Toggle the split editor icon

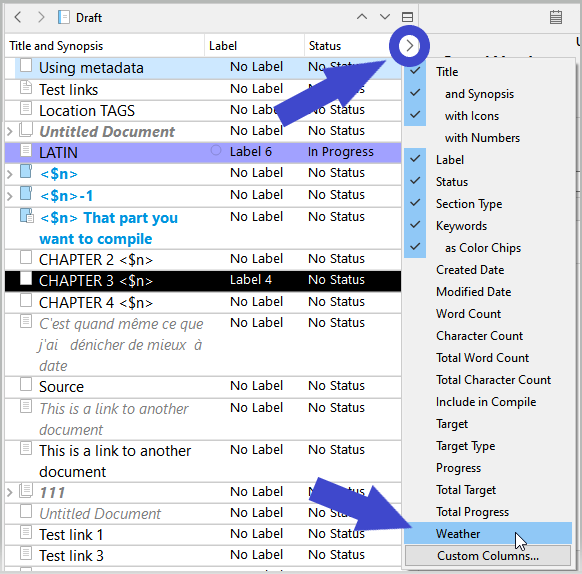click(408, 17)
